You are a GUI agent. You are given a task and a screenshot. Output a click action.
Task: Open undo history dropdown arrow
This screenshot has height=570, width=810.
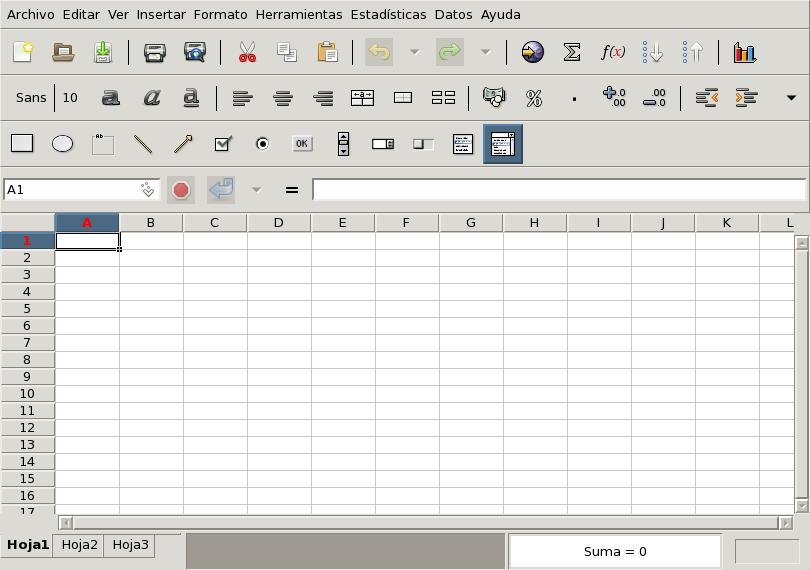pyautogui.click(x=414, y=52)
